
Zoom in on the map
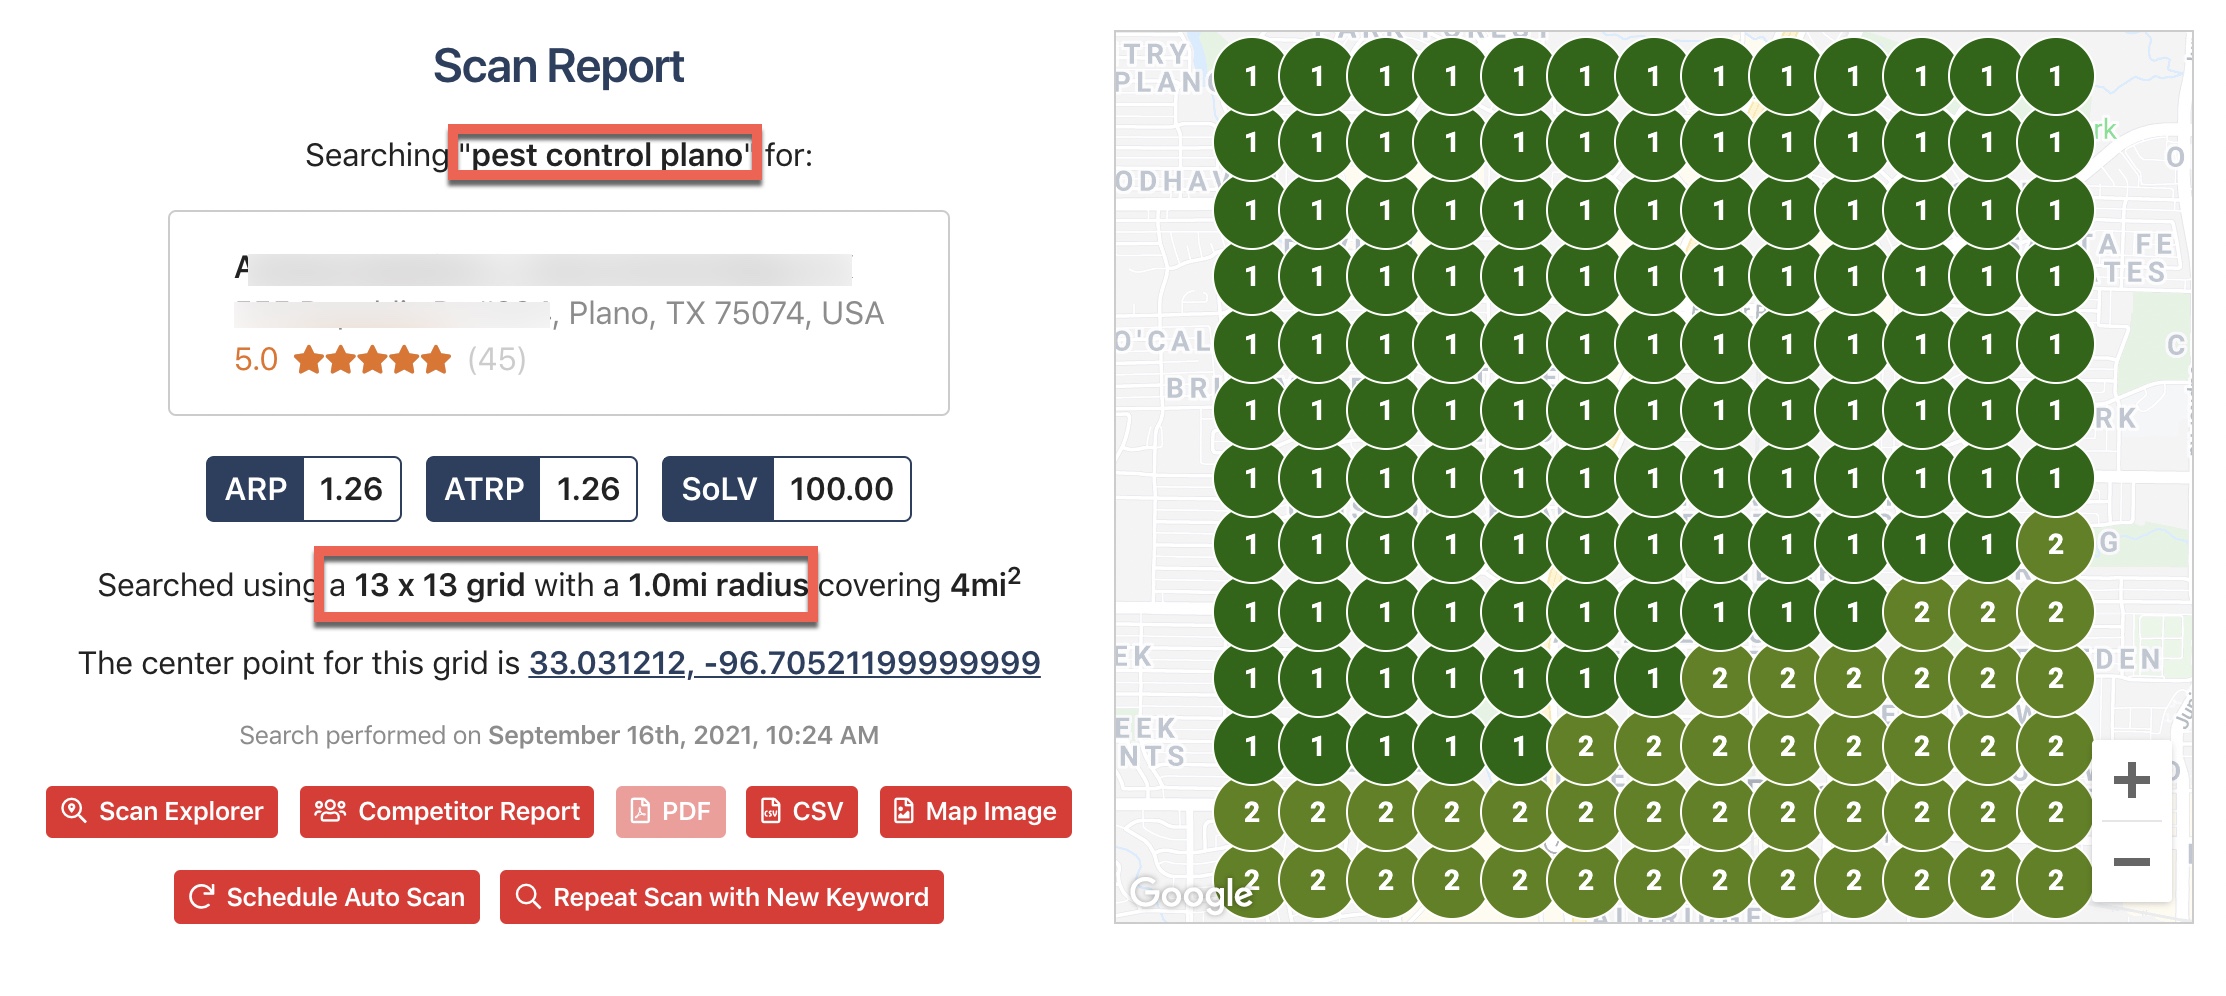point(2131,781)
